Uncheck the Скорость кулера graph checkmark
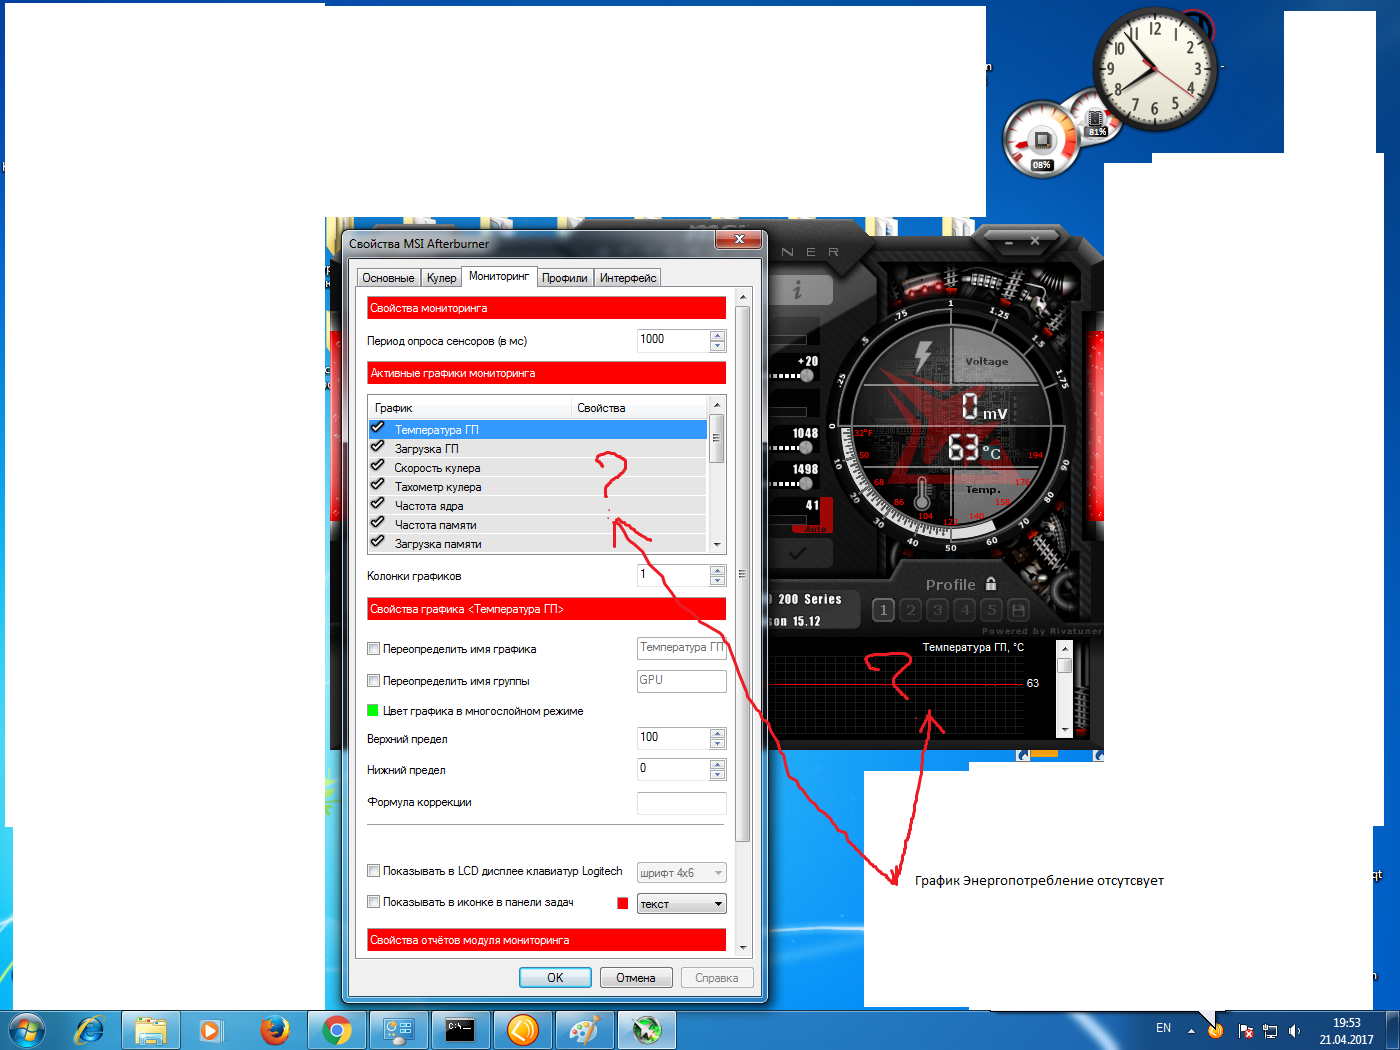Viewport: 1400px width, 1050px height. 378,466
